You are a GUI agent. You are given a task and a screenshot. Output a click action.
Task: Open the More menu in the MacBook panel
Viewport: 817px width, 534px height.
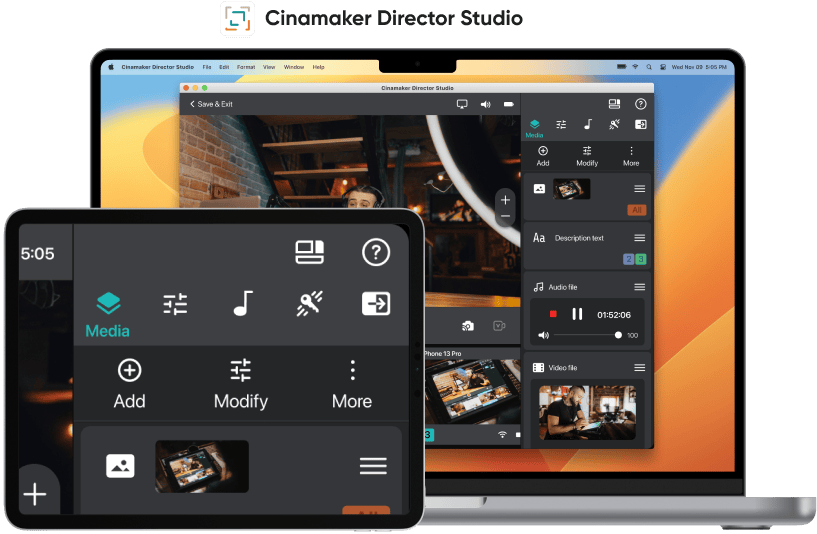click(631, 156)
